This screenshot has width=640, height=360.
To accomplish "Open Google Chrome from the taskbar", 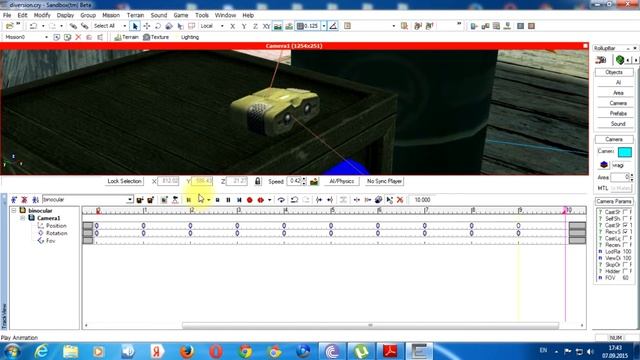I will [245, 351].
